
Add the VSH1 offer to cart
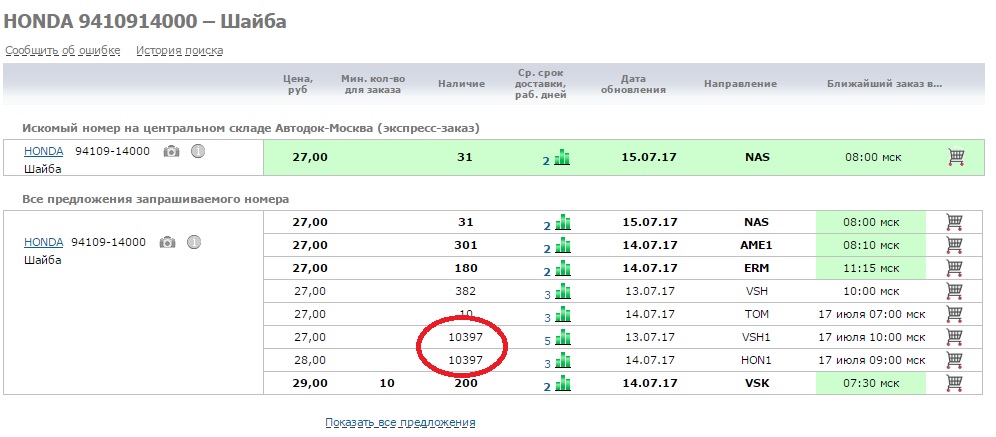(954, 337)
